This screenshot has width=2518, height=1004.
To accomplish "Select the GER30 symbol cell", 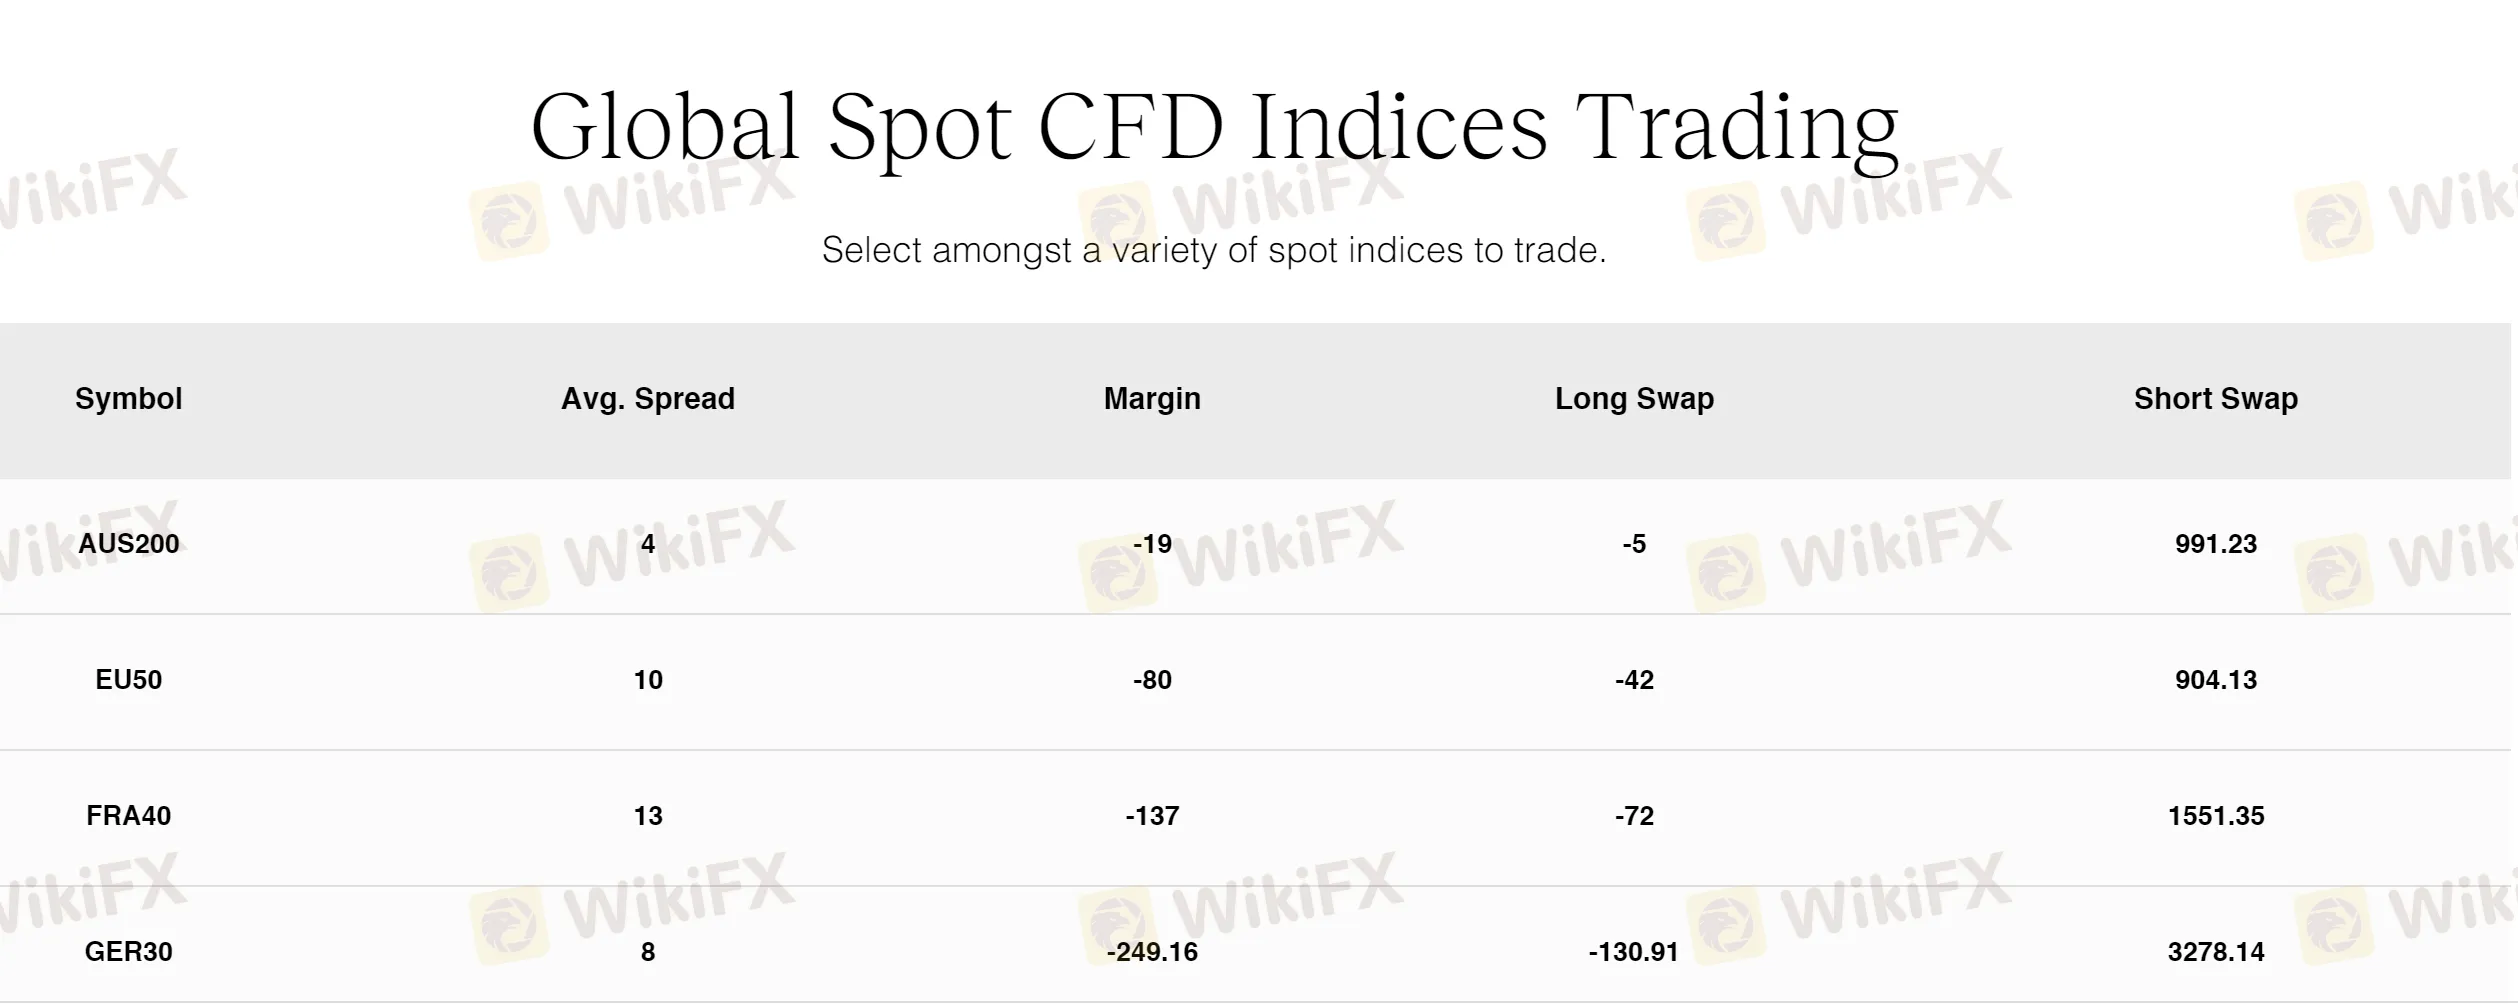I will [128, 952].
